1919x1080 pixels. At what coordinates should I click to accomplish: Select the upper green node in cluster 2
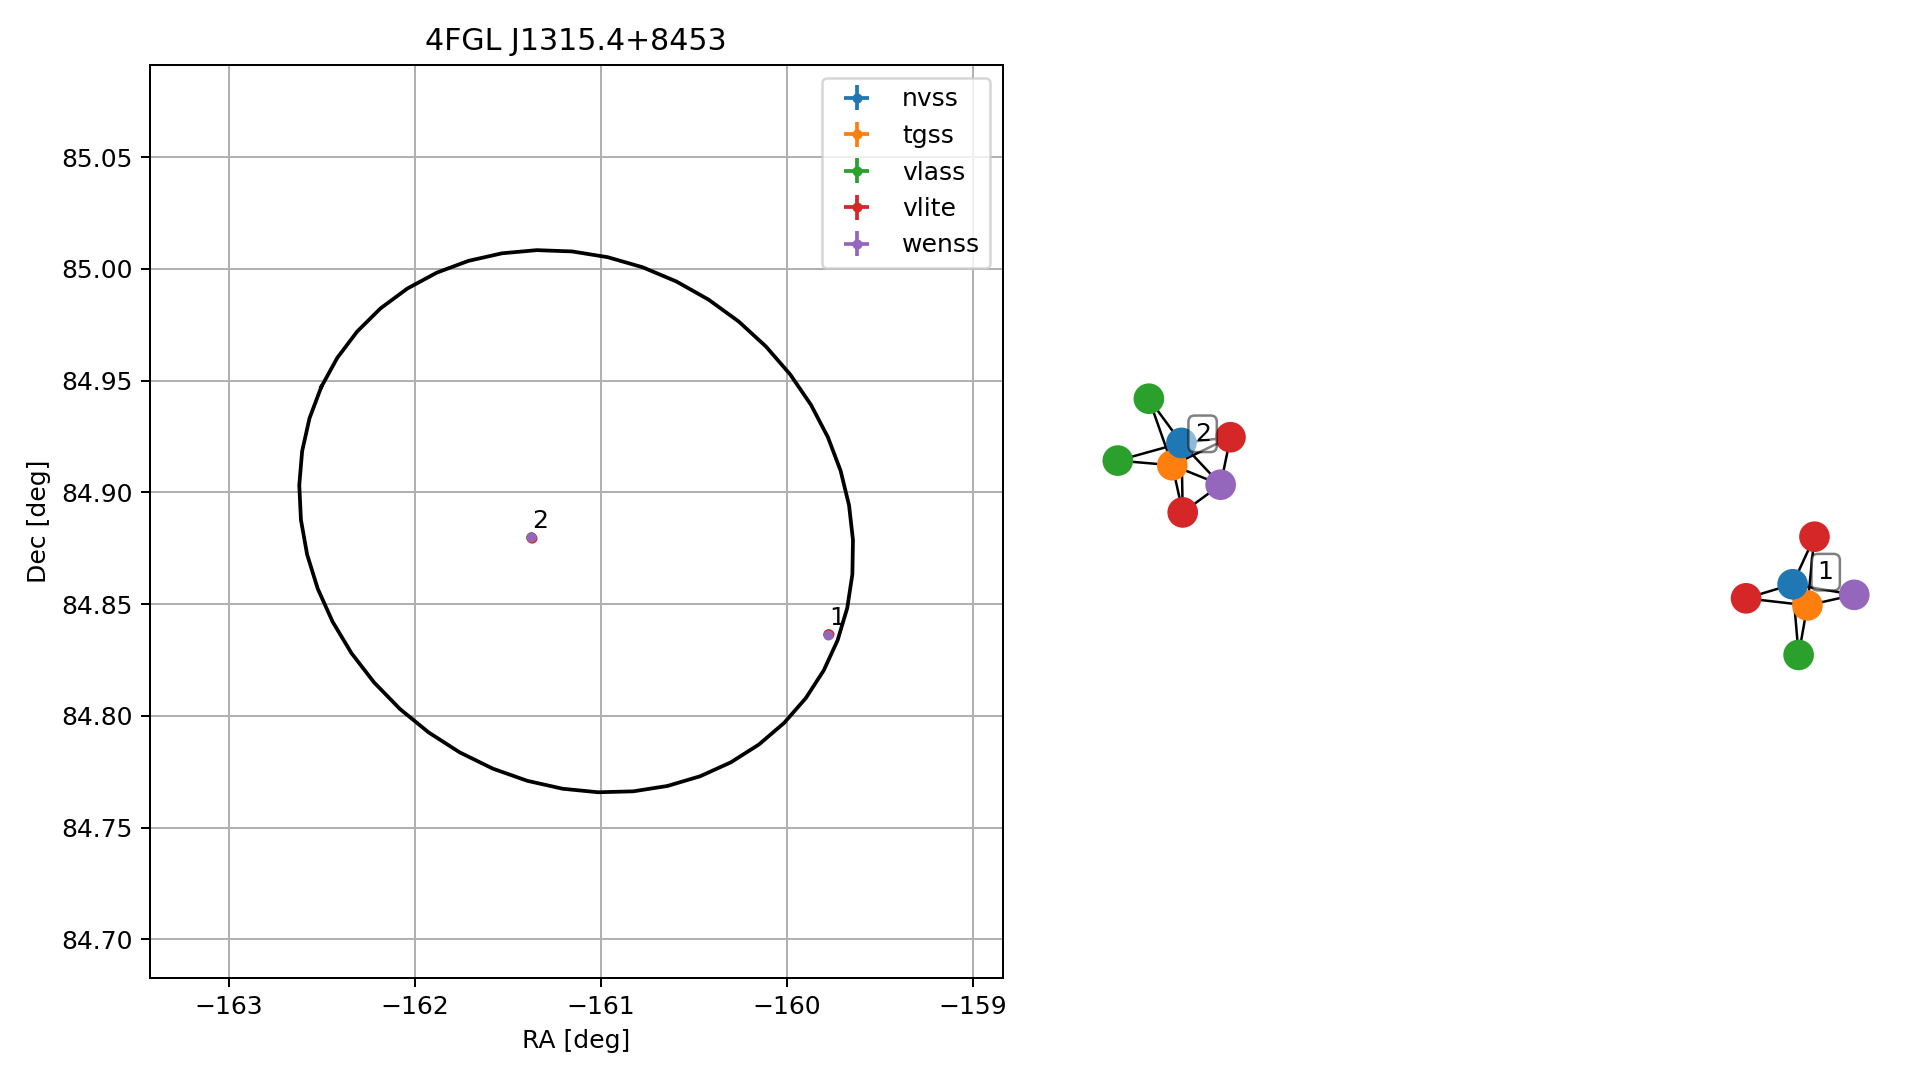pos(1149,399)
